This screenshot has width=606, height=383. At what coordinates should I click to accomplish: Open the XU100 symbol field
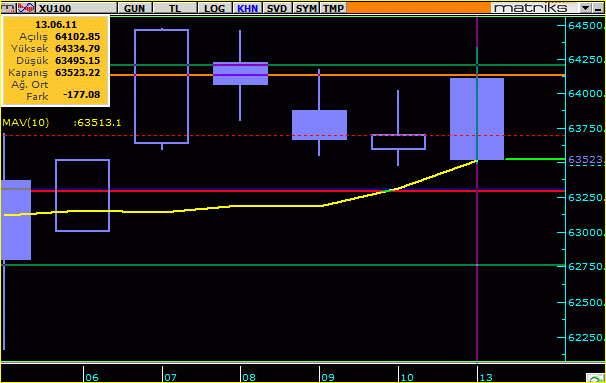(x=76, y=8)
